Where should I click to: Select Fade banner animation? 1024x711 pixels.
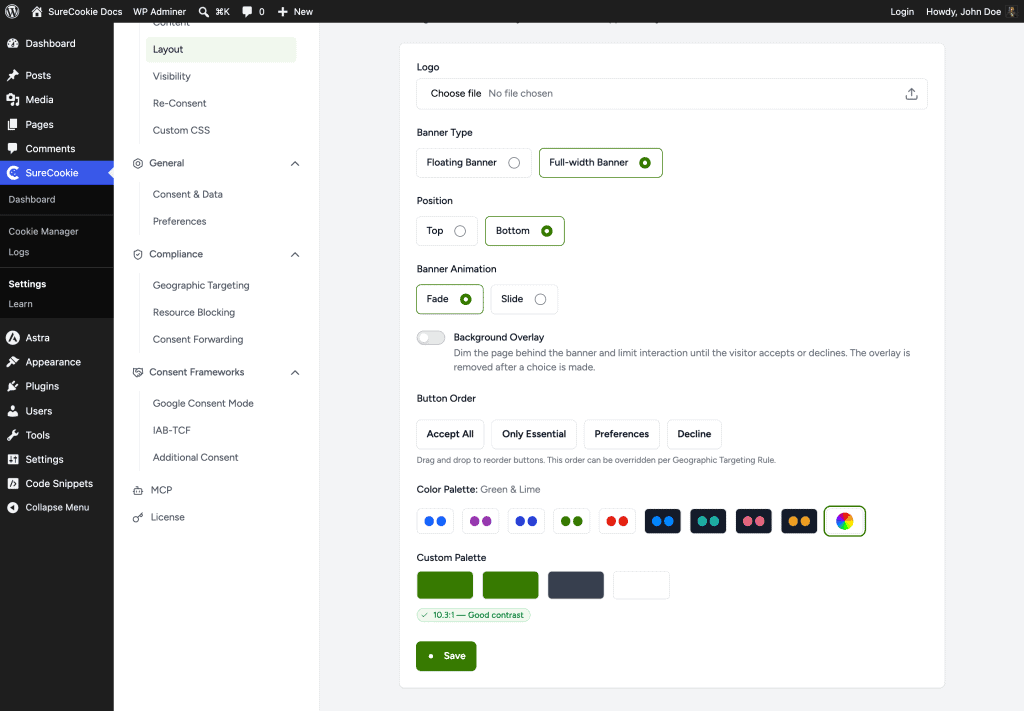point(449,299)
